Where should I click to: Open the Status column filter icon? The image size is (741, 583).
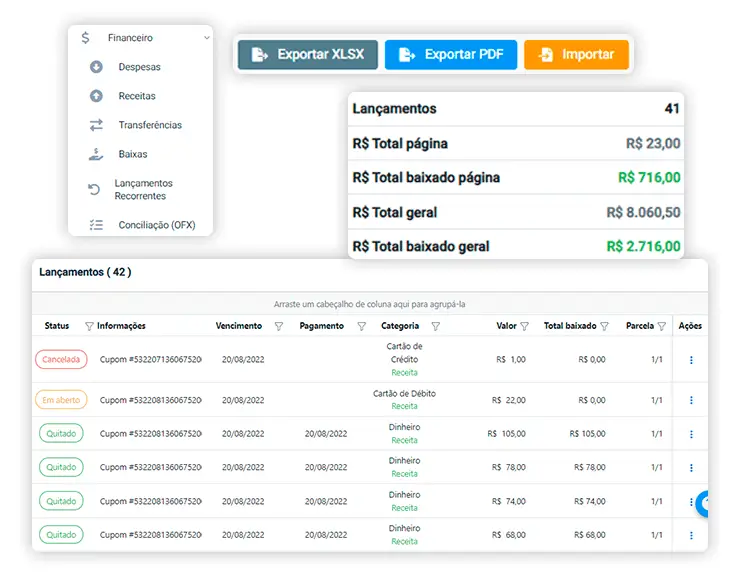coord(89,326)
